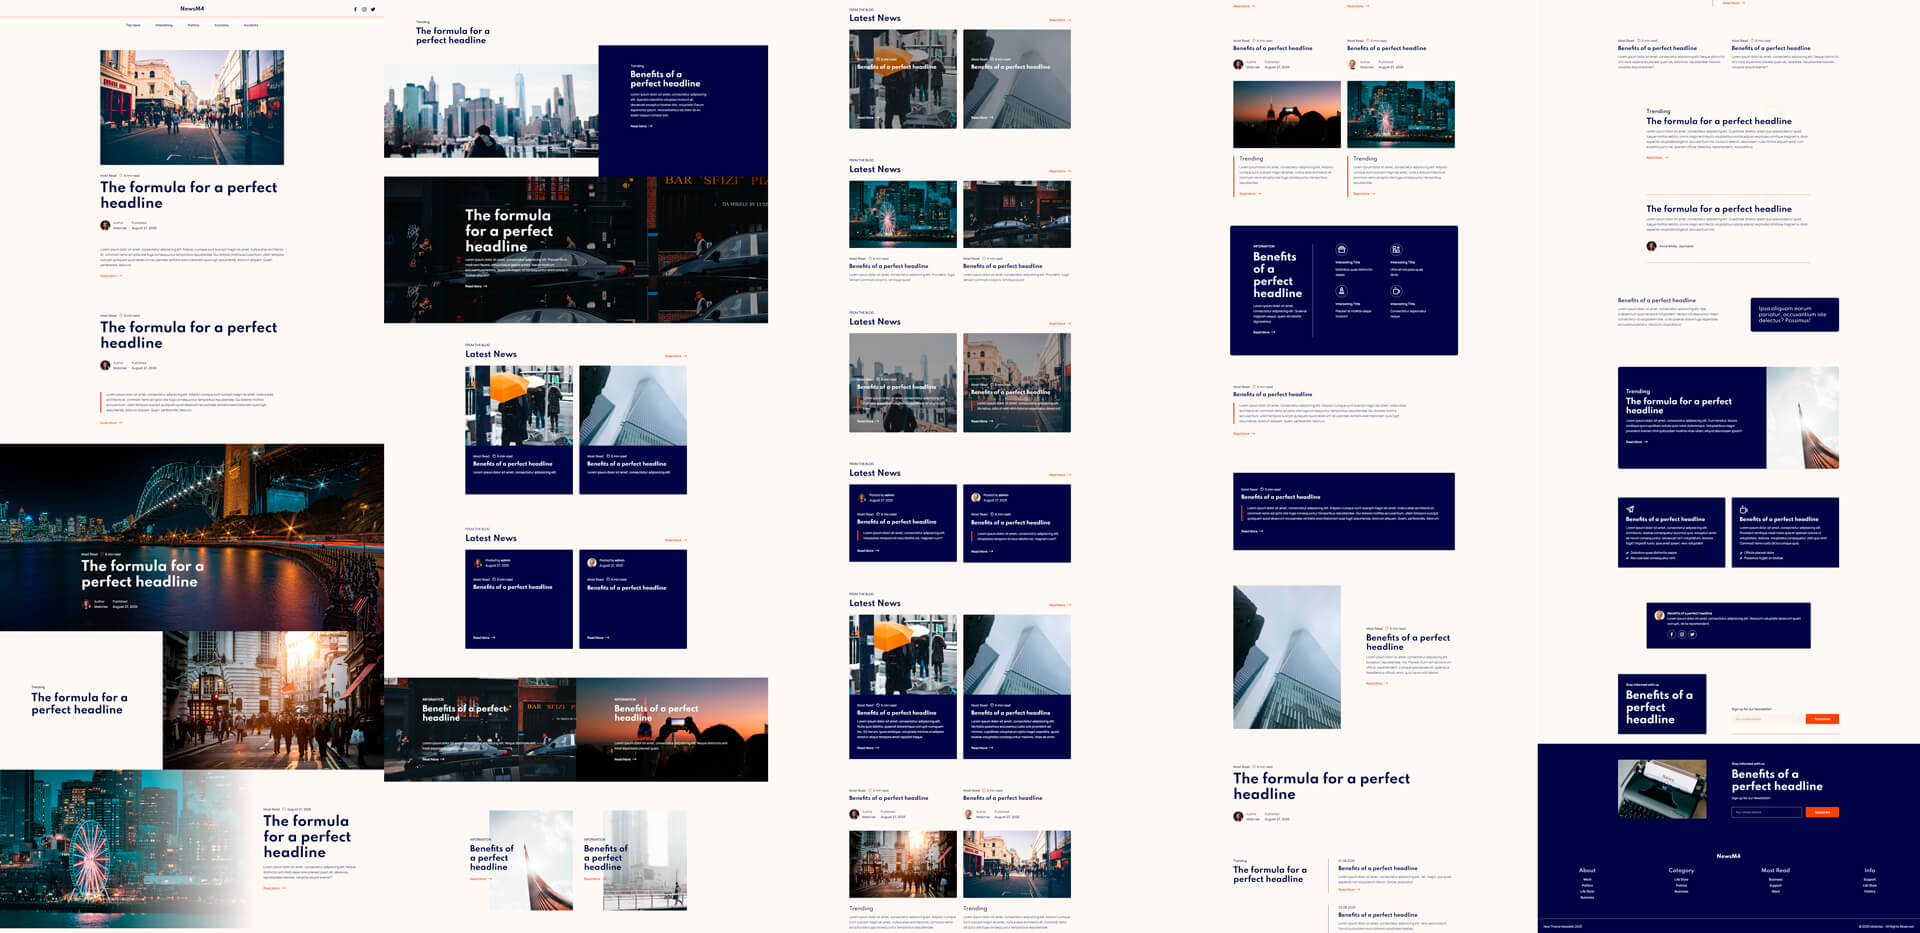
Task: Open Politics in the top navigation menu
Action: point(193,25)
